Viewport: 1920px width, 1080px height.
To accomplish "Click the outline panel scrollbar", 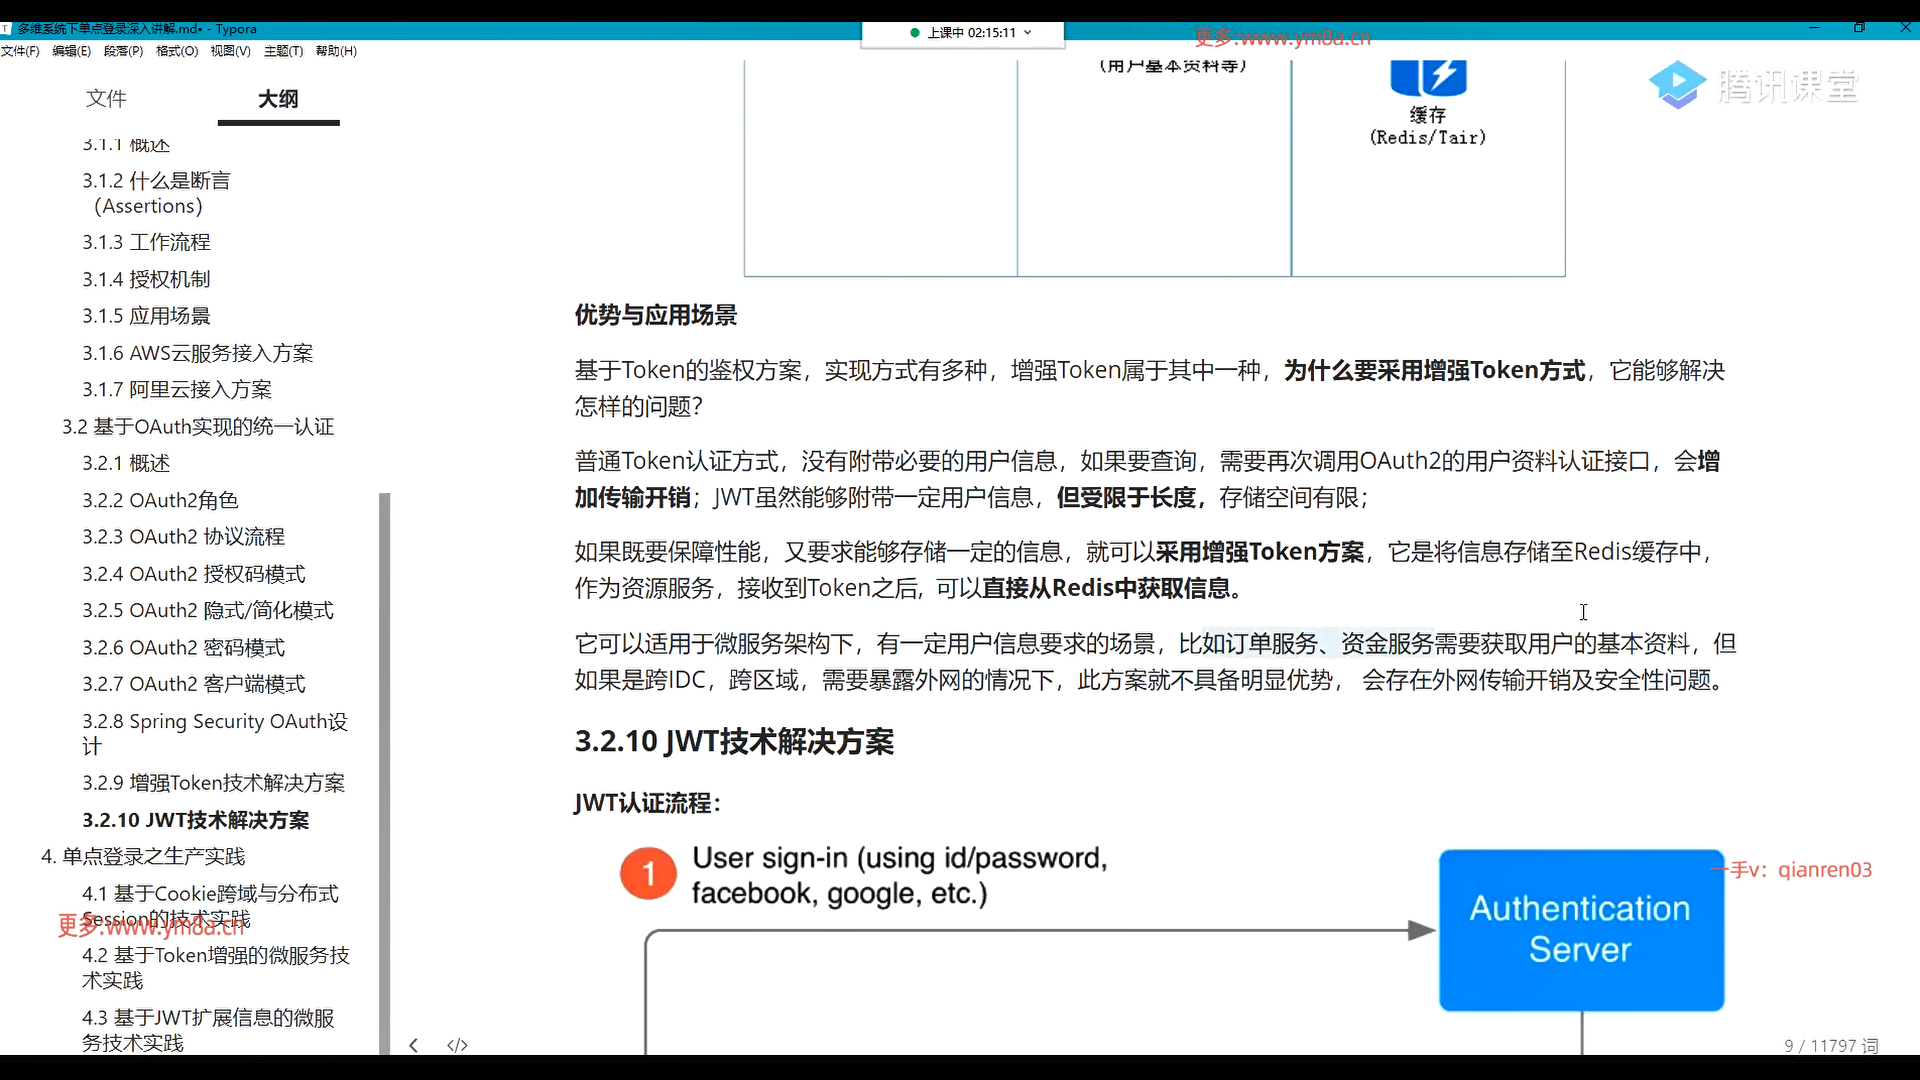I will (384, 770).
